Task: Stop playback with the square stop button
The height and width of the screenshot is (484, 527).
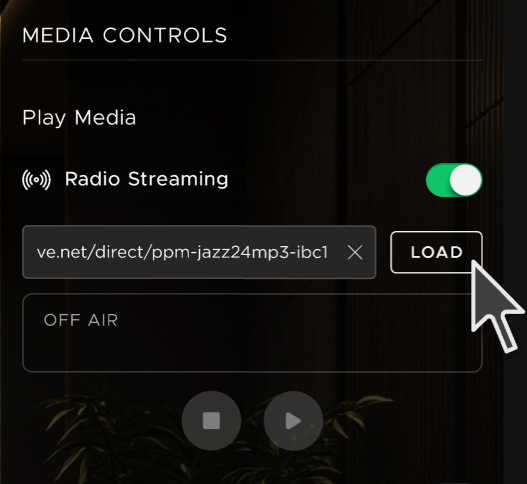Action: pyautogui.click(x=211, y=420)
